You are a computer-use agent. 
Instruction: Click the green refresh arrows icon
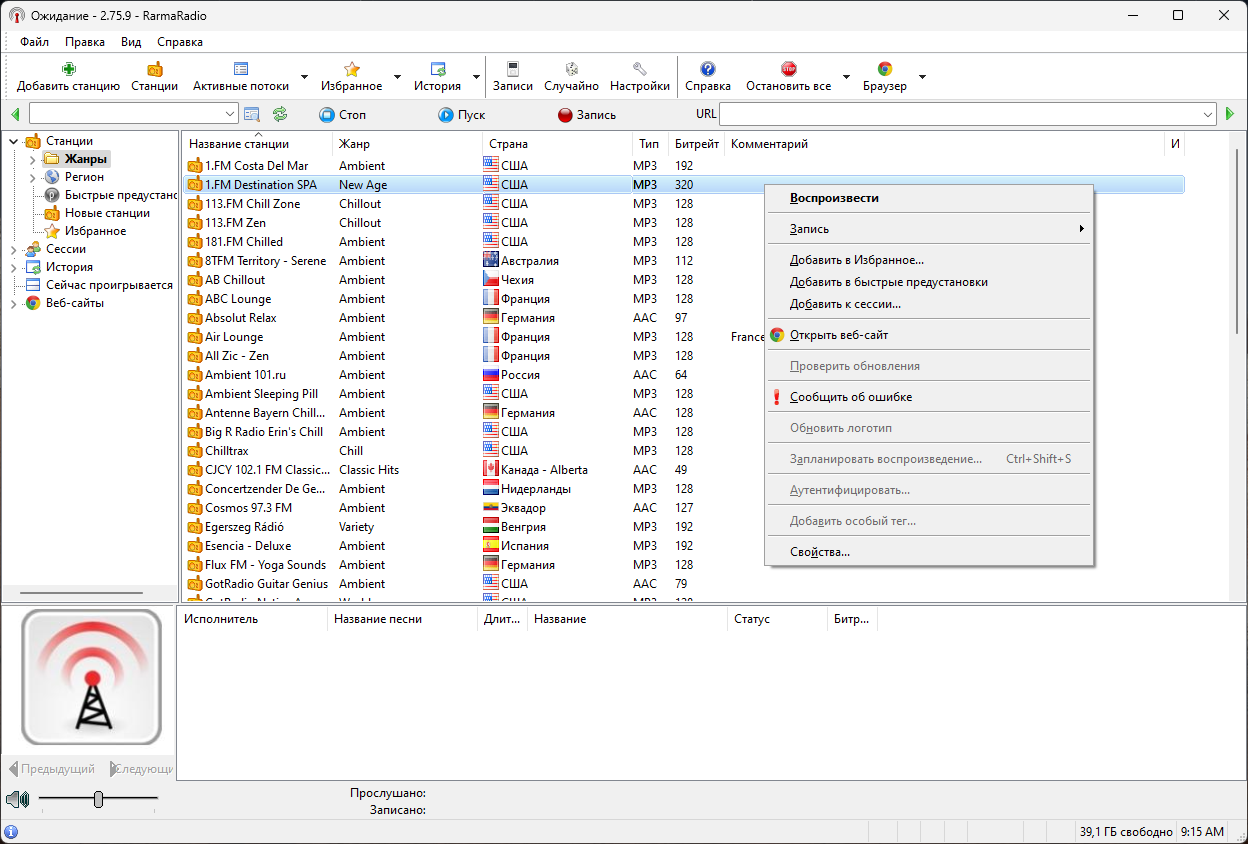(280, 114)
